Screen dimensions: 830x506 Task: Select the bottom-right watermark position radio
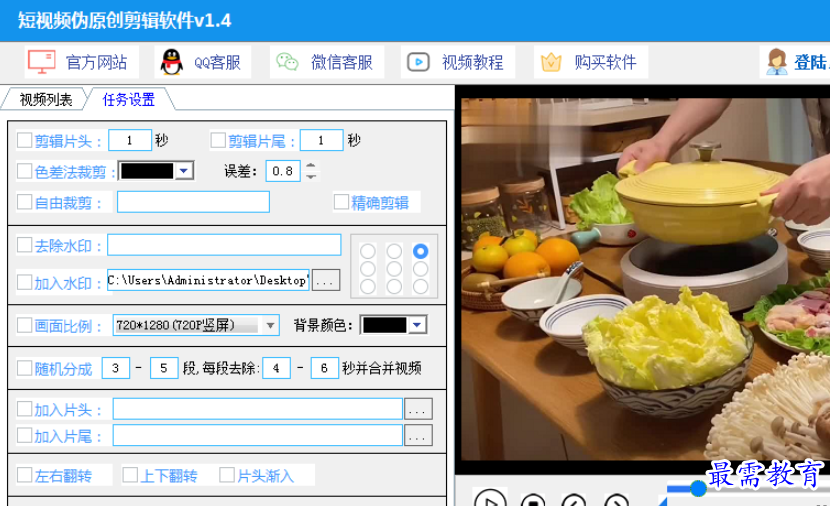[x=421, y=286]
